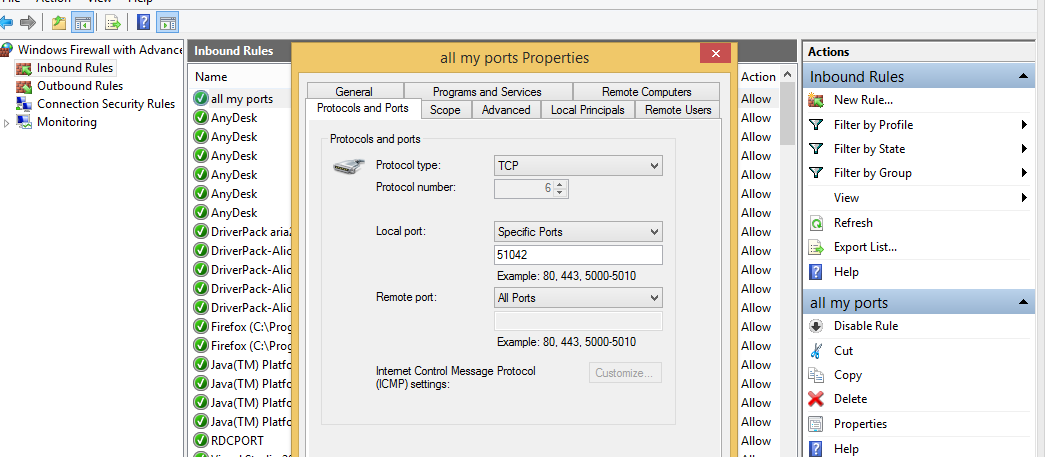Screen dimensions: 1045x457
Task: Click the rules list scroll up arrow
Action: 788,75
